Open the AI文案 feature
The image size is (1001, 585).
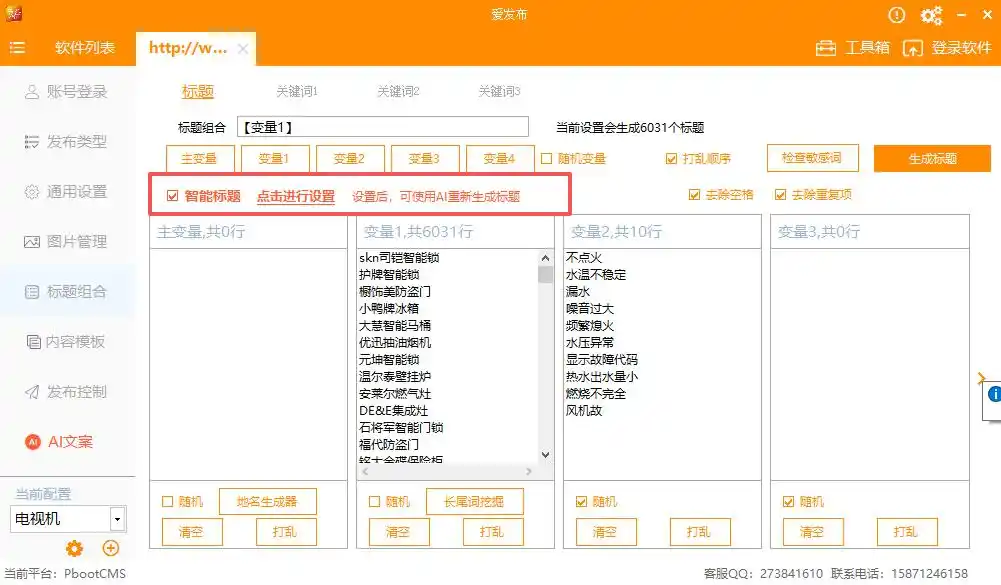click(x=67, y=442)
